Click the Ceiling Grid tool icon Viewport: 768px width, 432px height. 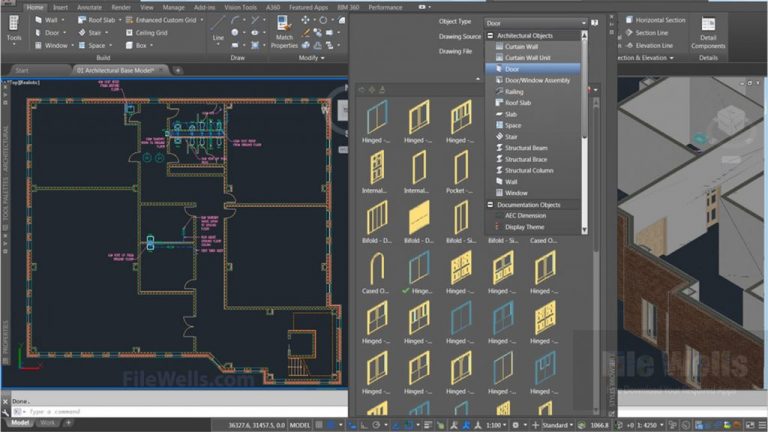129,33
